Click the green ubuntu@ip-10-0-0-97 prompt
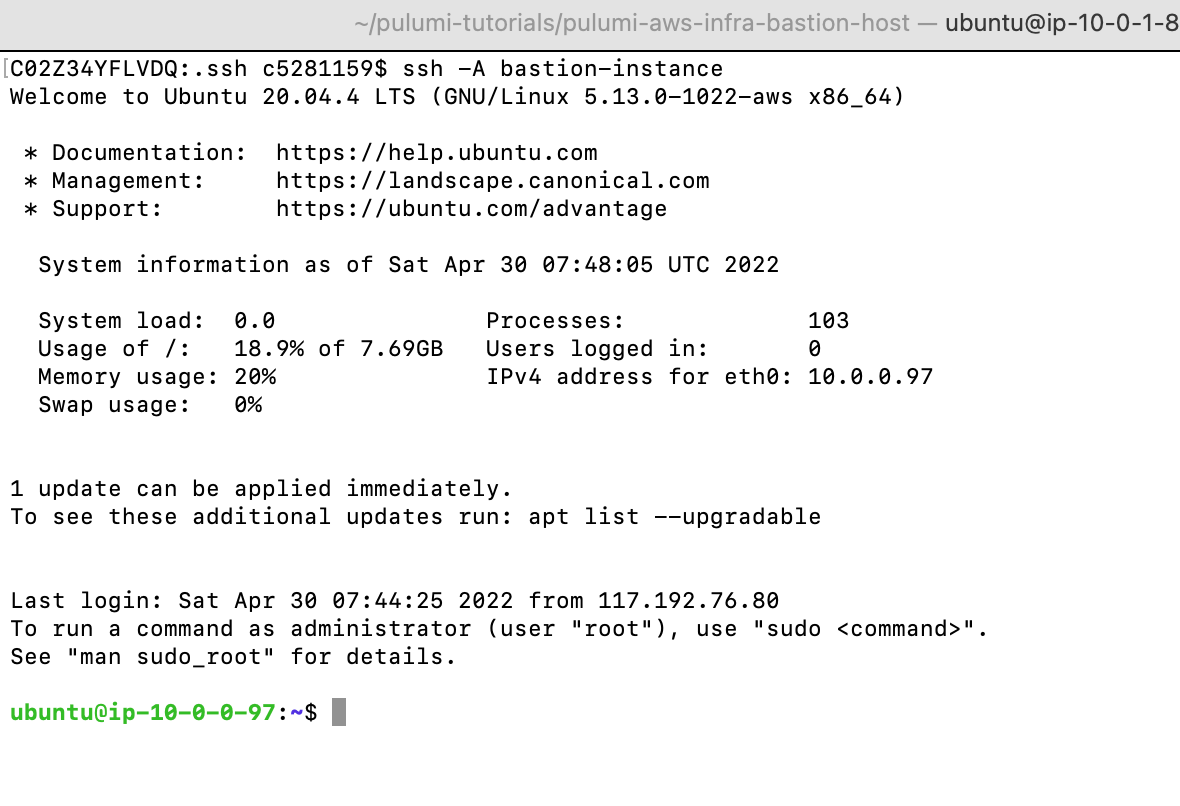The height and width of the screenshot is (806, 1180). pyautogui.click(x=142, y=712)
